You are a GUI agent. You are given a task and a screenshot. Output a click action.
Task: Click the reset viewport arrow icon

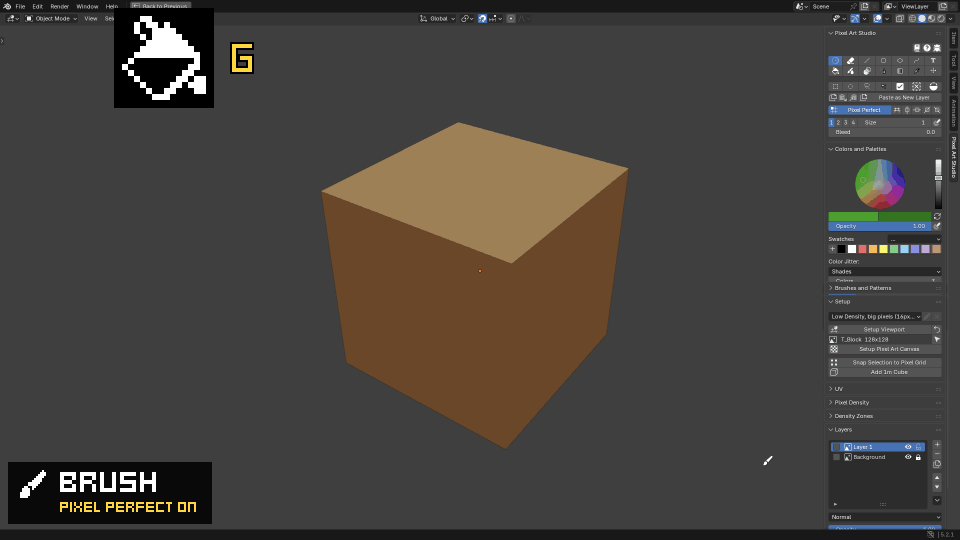937,329
